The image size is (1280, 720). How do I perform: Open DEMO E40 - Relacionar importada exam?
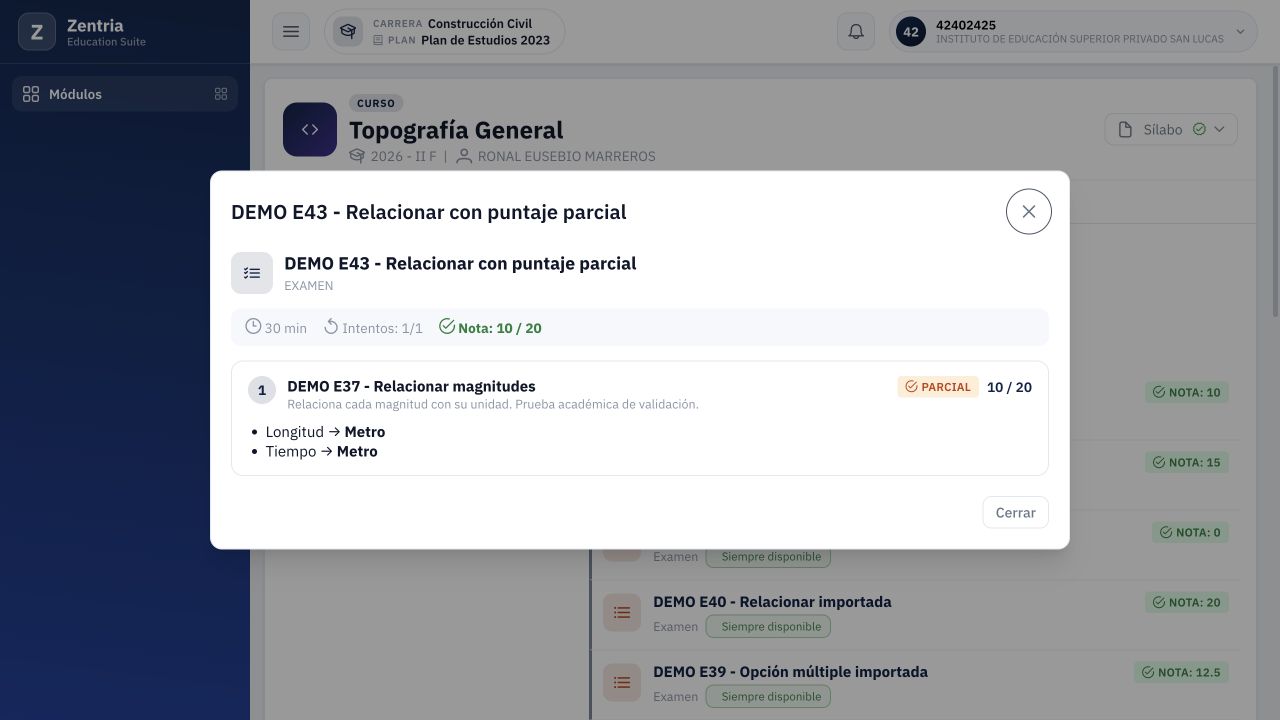[x=772, y=602]
